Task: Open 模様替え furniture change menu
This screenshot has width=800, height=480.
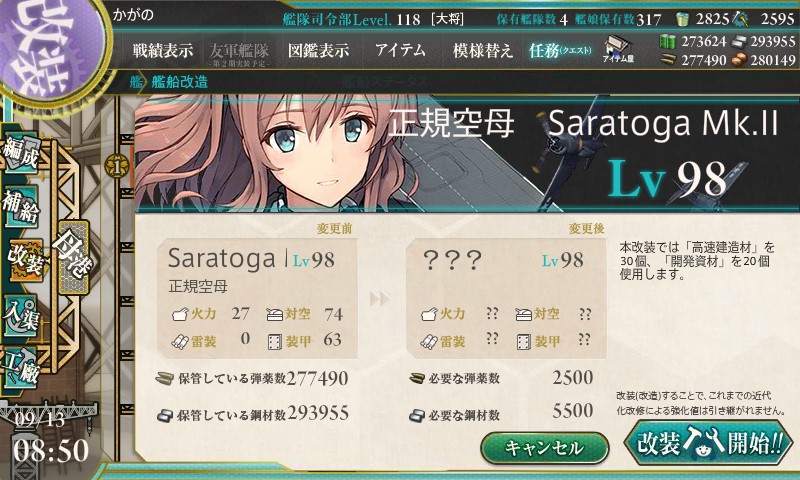Action: (x=482, y=50)
